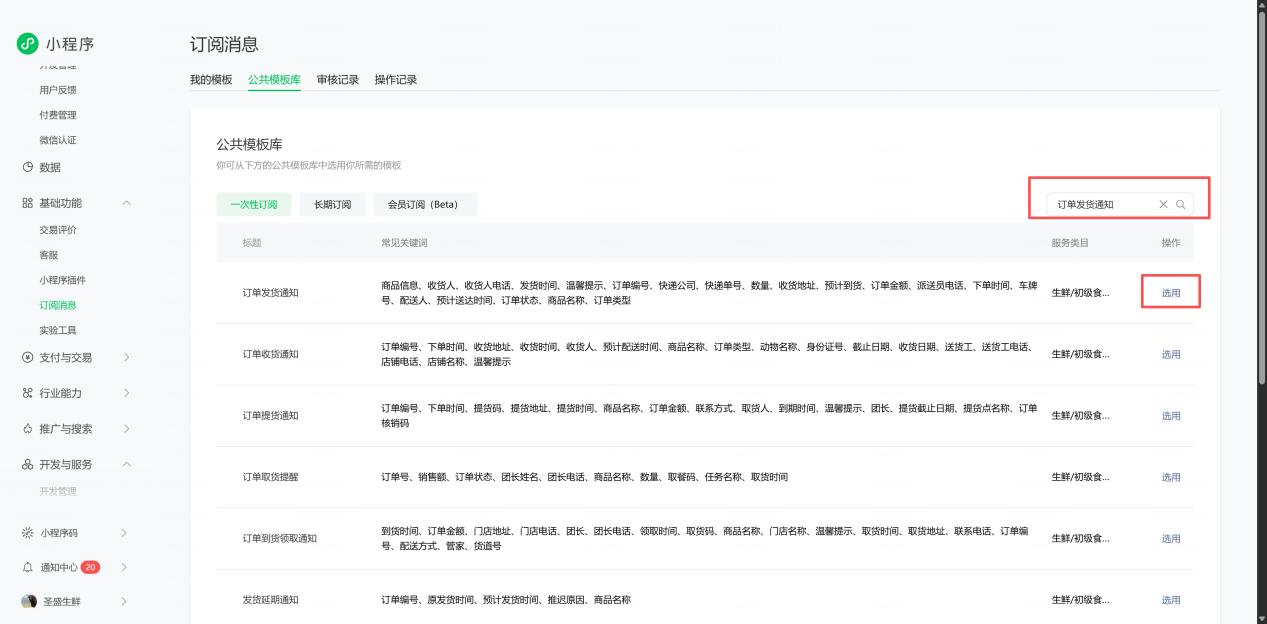
Task: Click 选用 for 订单提货通知 template
Action: click(x=1171, y=416)
